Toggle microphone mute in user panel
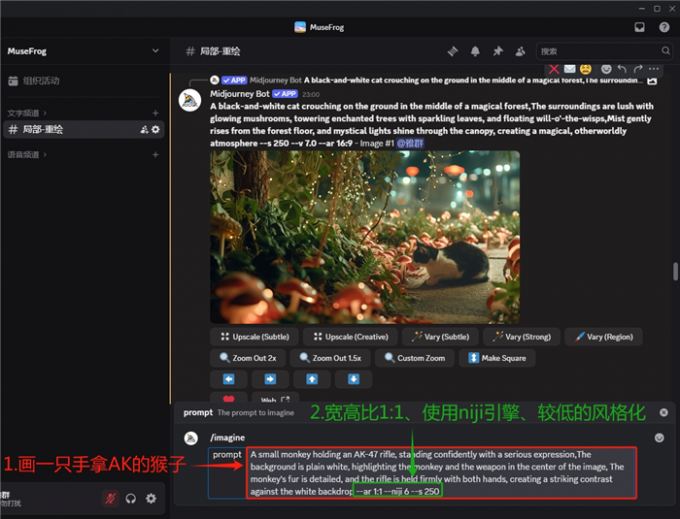Screen dimensions: 680x519 point(110,499)
